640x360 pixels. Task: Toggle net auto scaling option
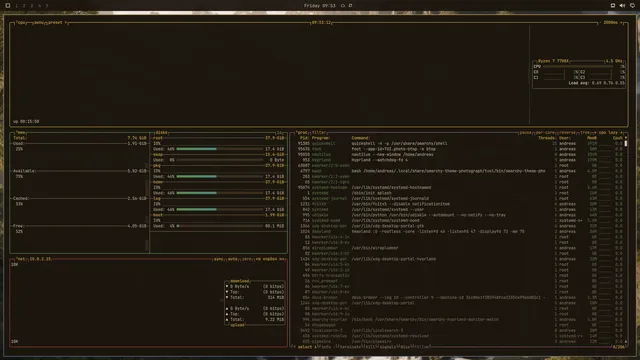[x=233, y=259]
